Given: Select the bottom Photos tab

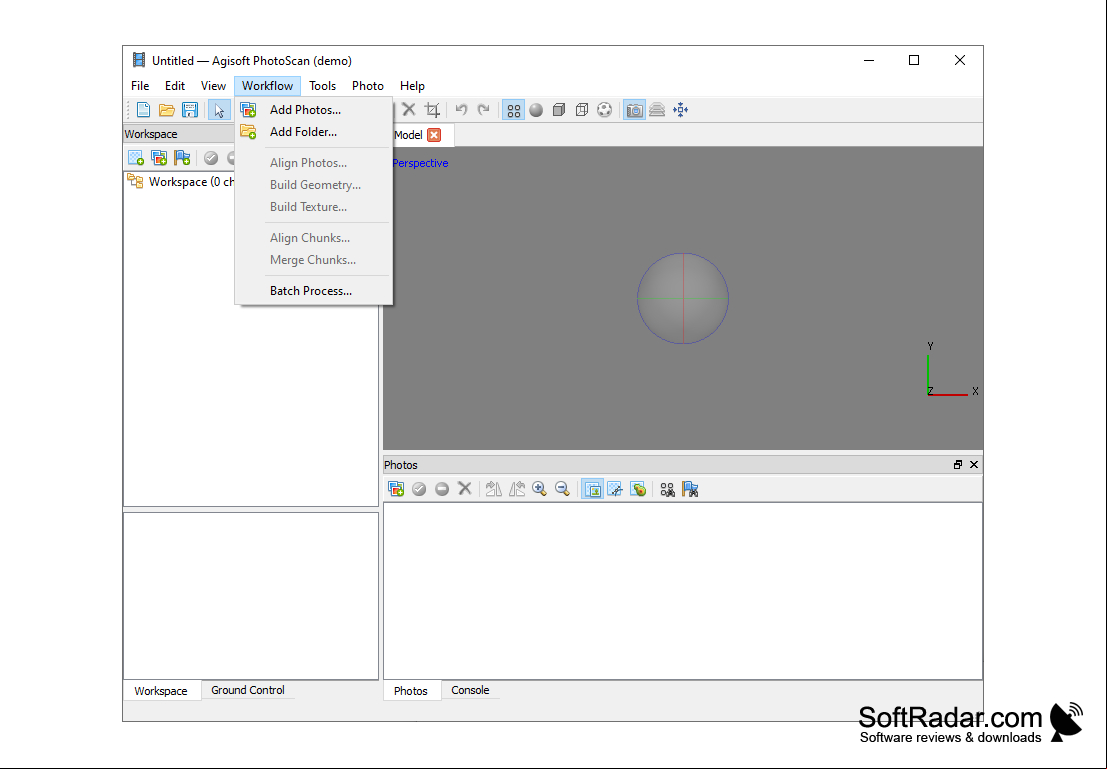Looking at the screenshot, I should (411, 691).
